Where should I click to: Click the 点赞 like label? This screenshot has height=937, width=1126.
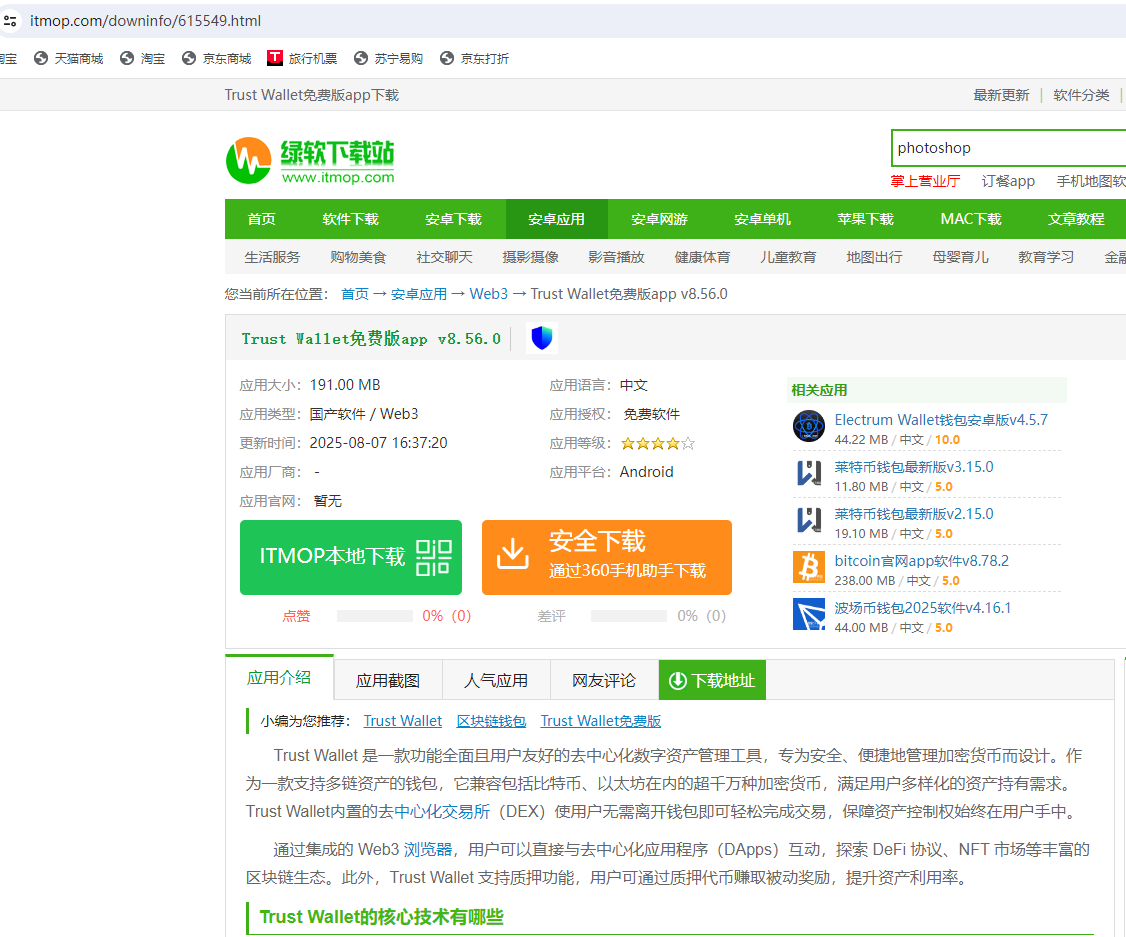point(296,616)
